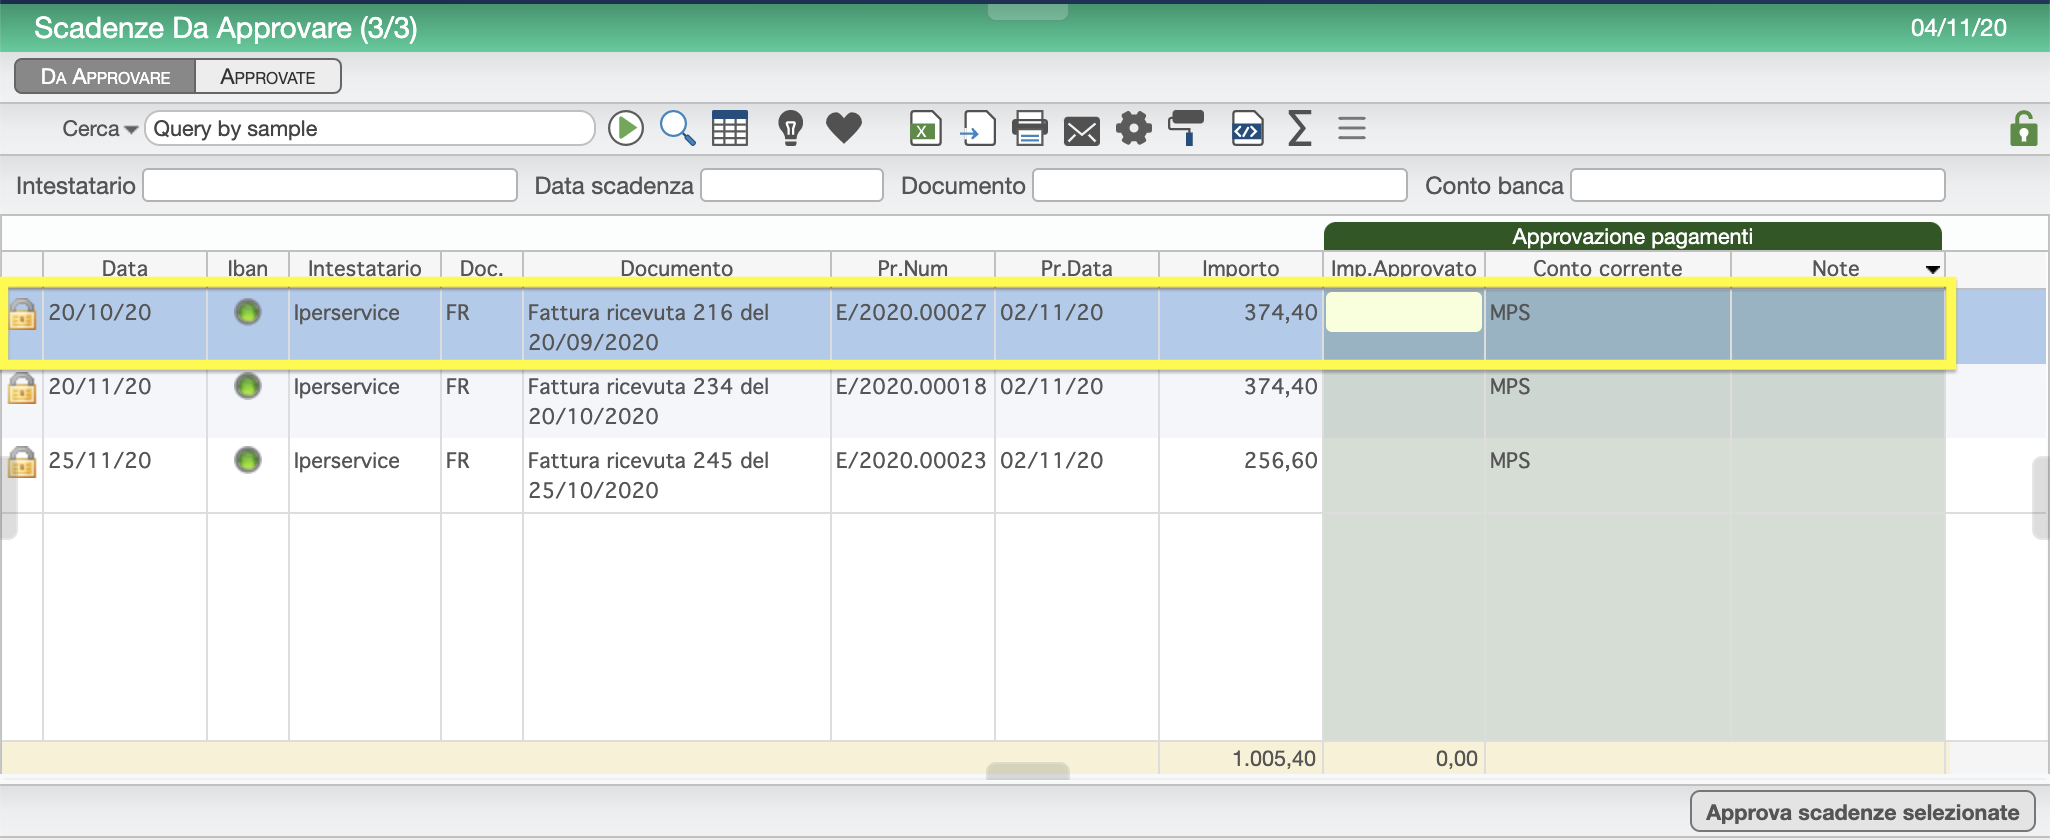
Task: Click the paint roller icon
Action: 1187,128
